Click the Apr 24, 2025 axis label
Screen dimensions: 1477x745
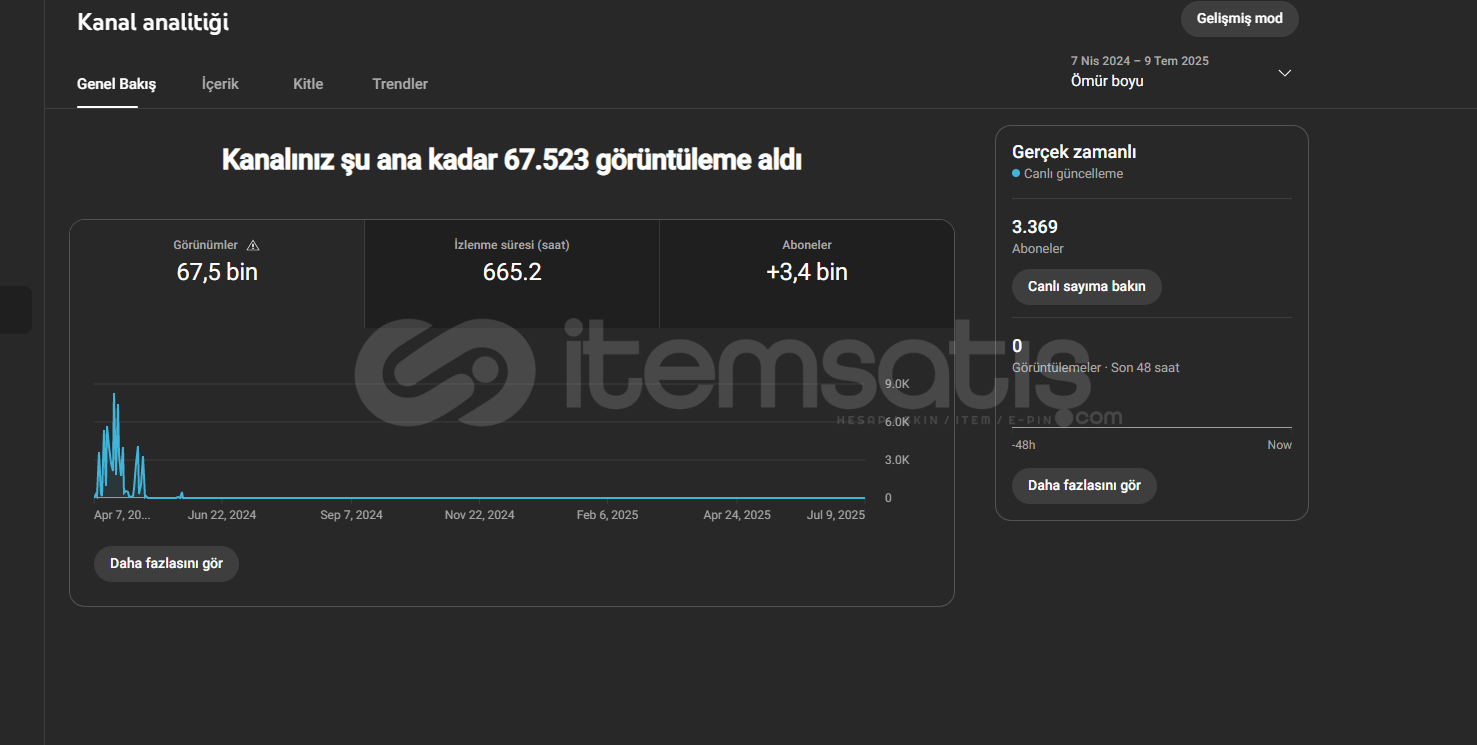[737, 515]
